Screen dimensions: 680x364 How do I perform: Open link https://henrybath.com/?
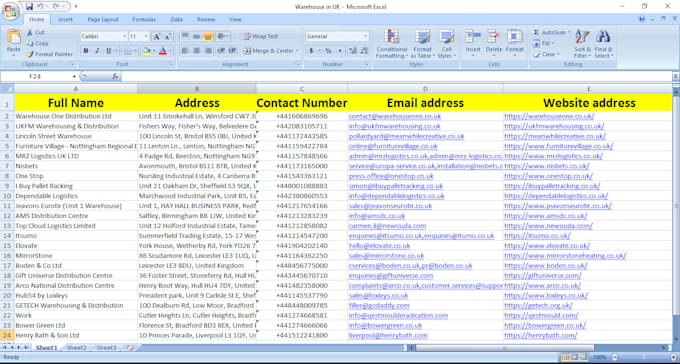coord(541,335)
